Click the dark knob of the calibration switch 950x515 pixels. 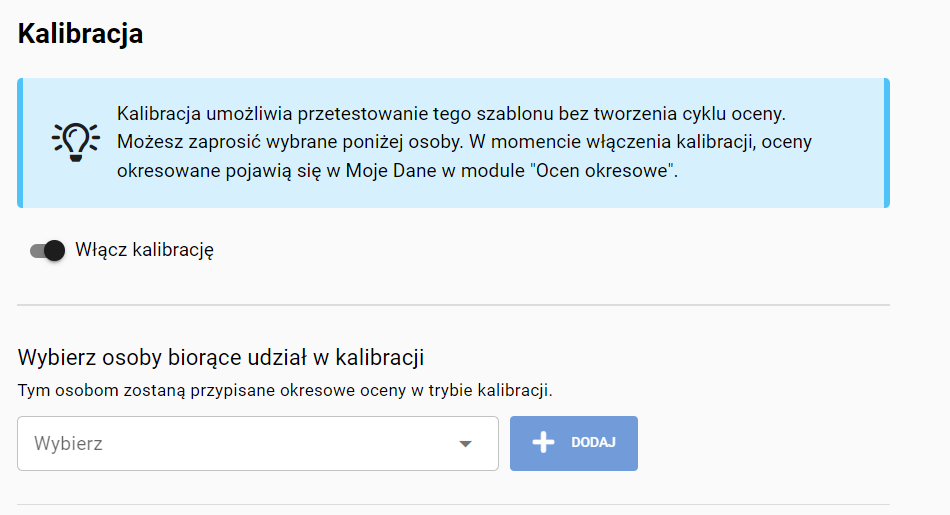tap(55, 250)
